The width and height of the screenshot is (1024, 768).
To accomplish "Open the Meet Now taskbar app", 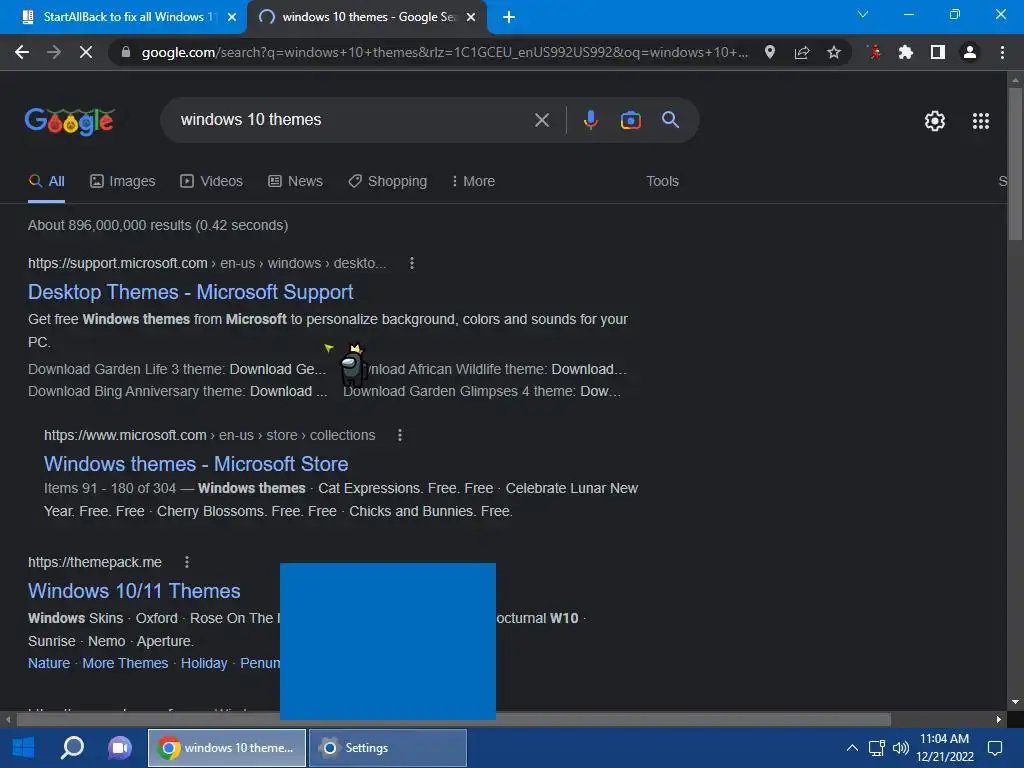I will [120, 748].
